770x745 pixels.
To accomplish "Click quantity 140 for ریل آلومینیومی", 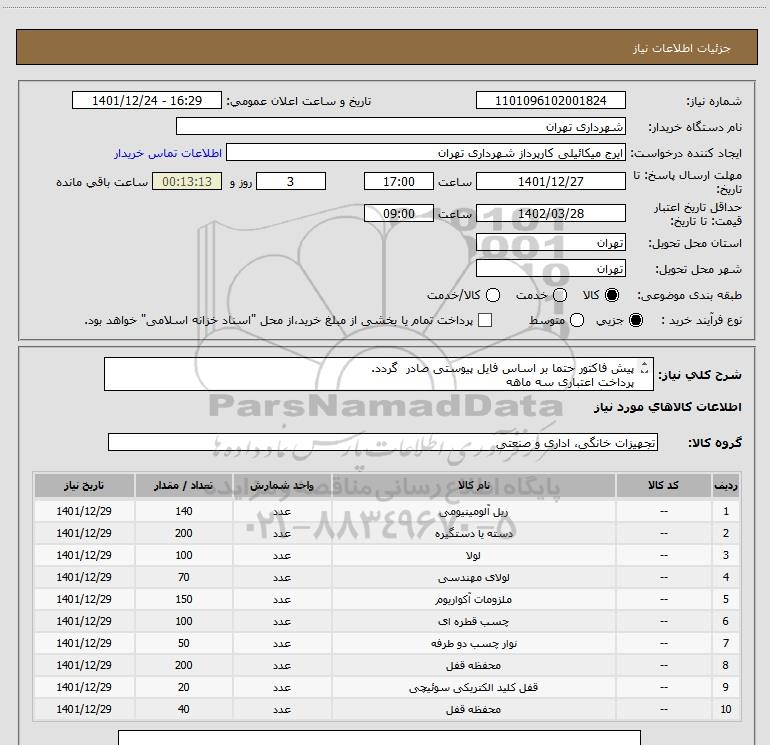I will [x=184, y=511].
